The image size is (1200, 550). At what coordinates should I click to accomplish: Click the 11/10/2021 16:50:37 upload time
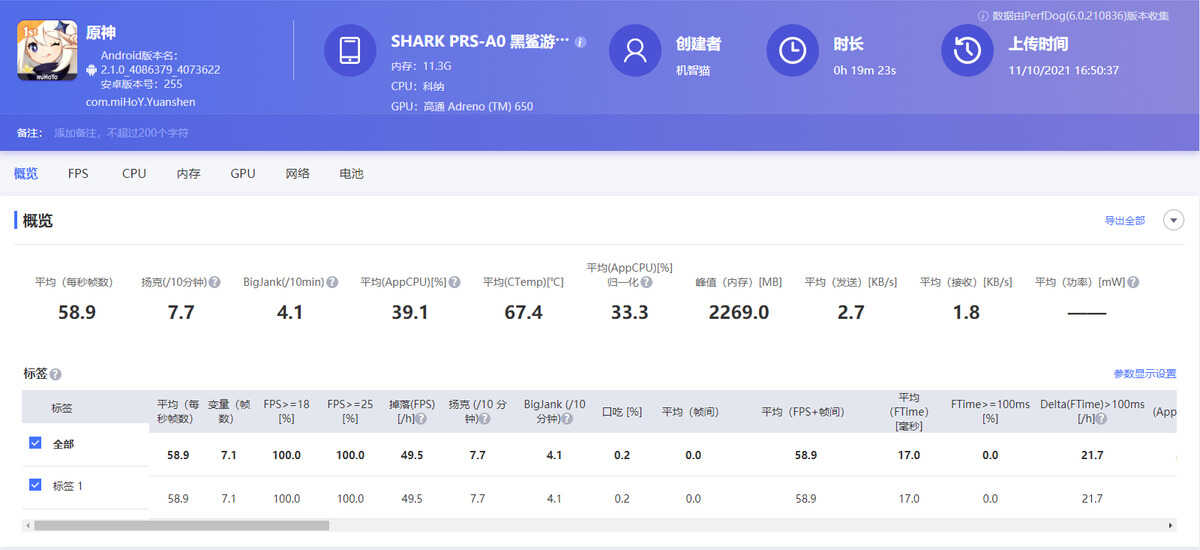pyautogui.click(x=1064, y=70)
